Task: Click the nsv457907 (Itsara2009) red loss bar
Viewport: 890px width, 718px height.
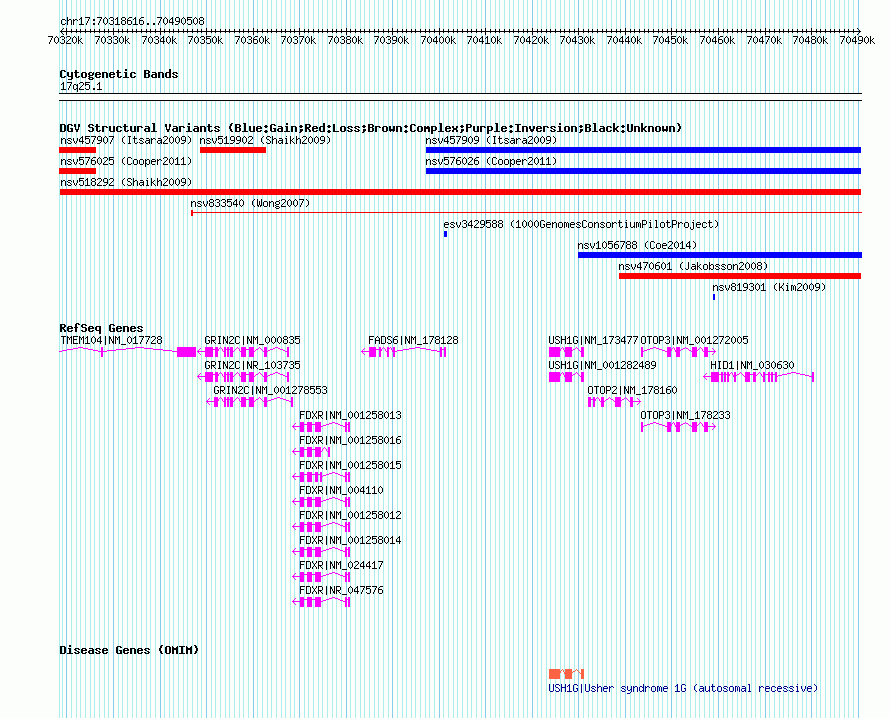Action: [78, 150]
